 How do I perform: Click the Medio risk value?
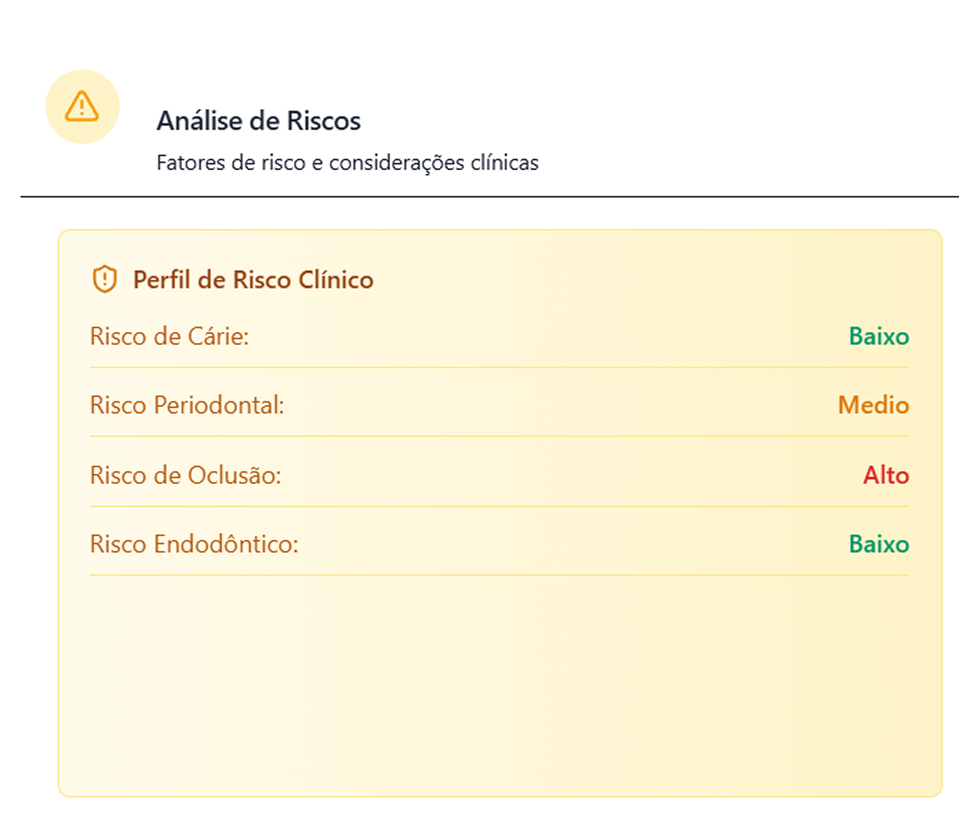(873, 405)
